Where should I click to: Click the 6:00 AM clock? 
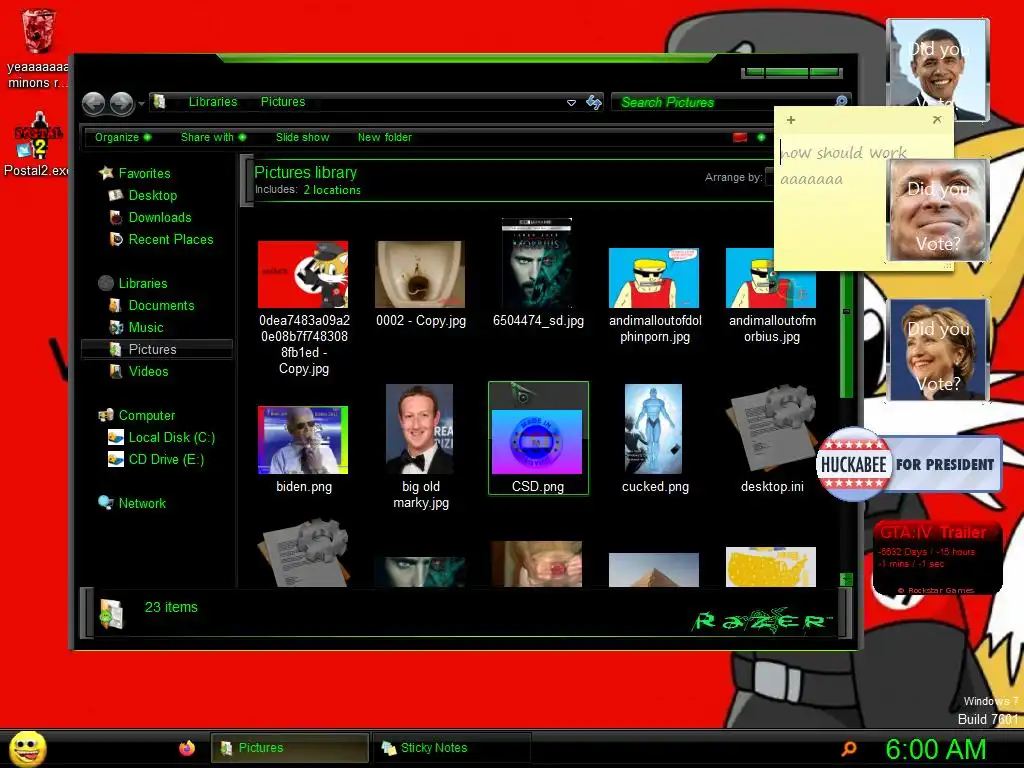point(936,749)
